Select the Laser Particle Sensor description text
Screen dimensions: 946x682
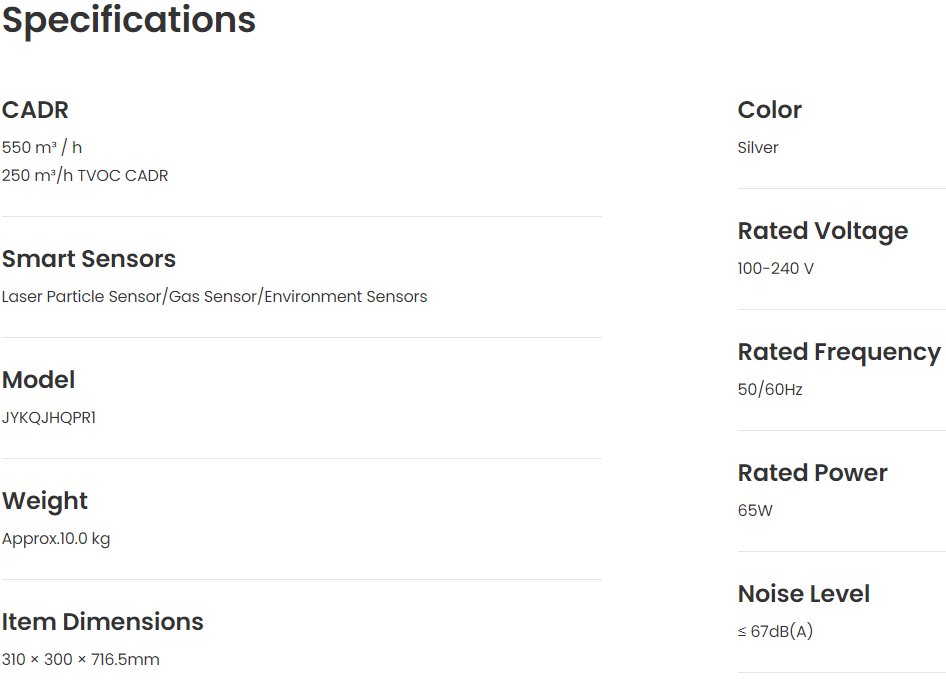(214, 297)
